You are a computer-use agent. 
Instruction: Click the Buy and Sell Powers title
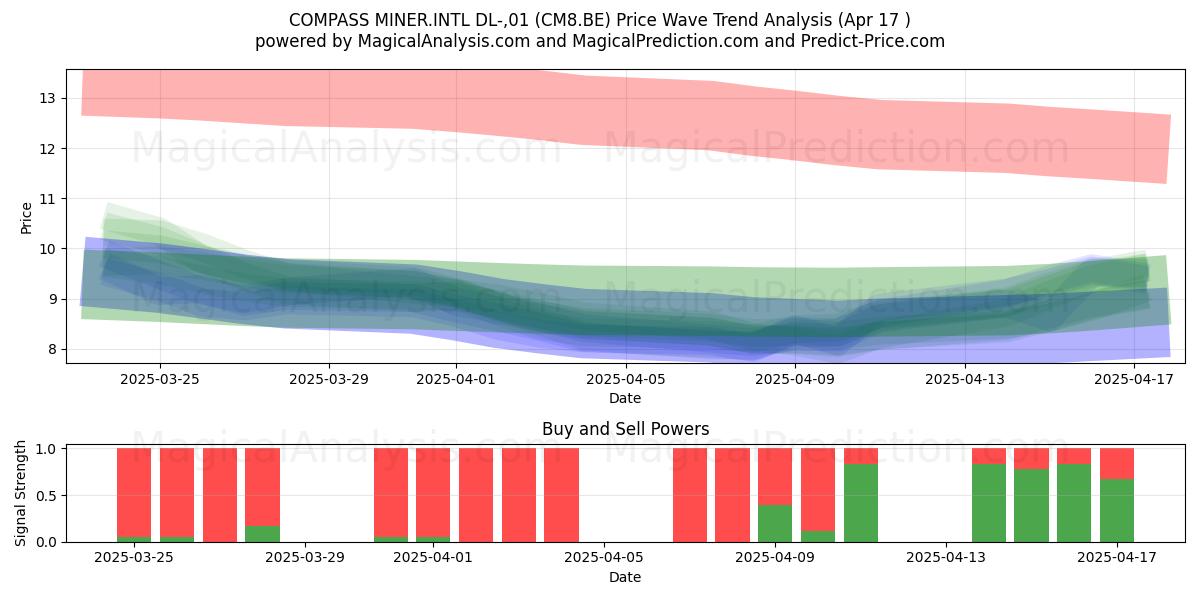coord(625,429)
